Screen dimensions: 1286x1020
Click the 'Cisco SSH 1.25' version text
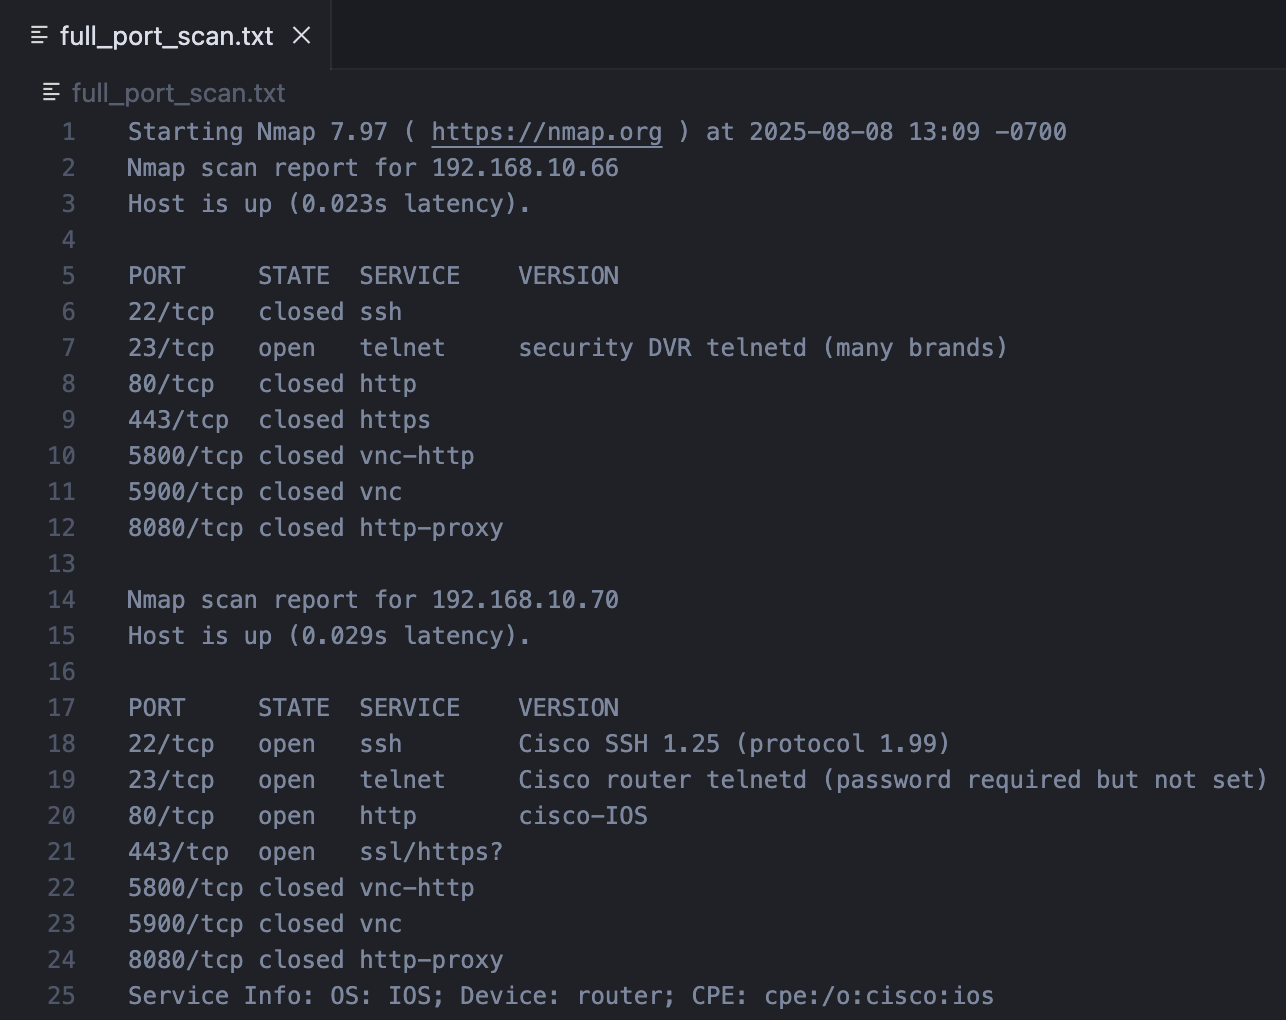click(619, 744)
